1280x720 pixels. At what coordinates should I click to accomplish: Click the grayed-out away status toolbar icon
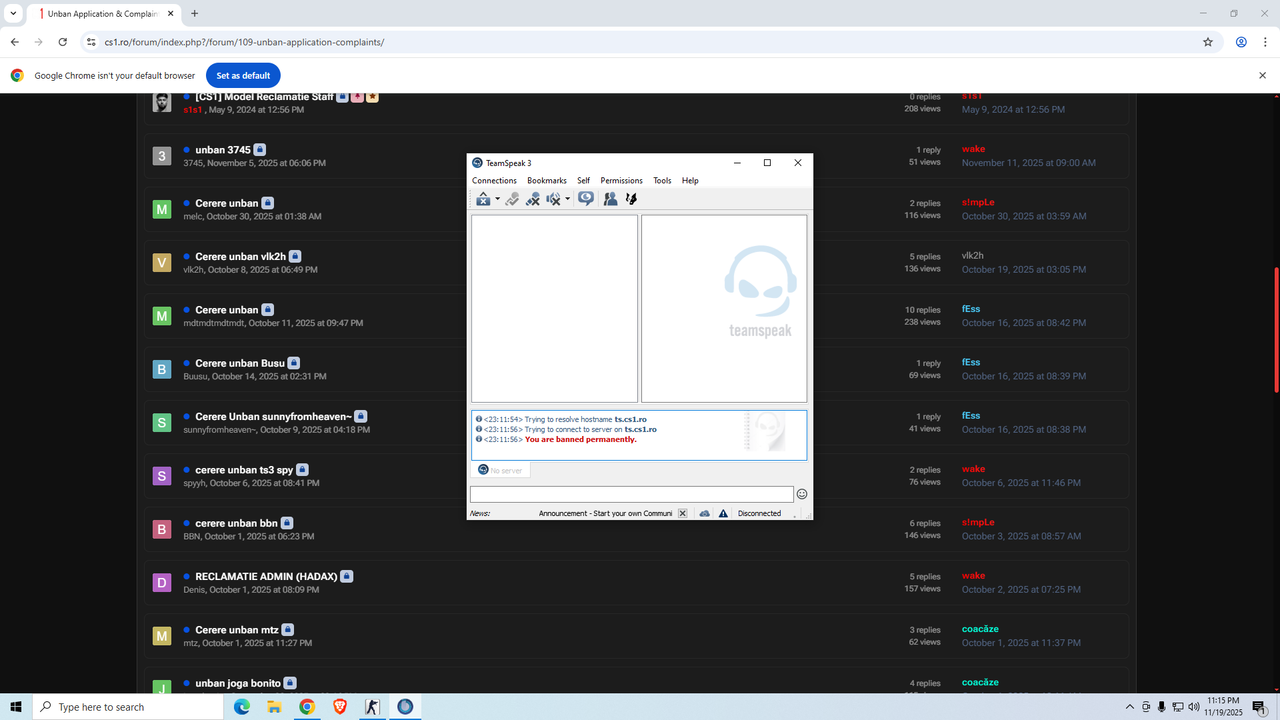512,199
